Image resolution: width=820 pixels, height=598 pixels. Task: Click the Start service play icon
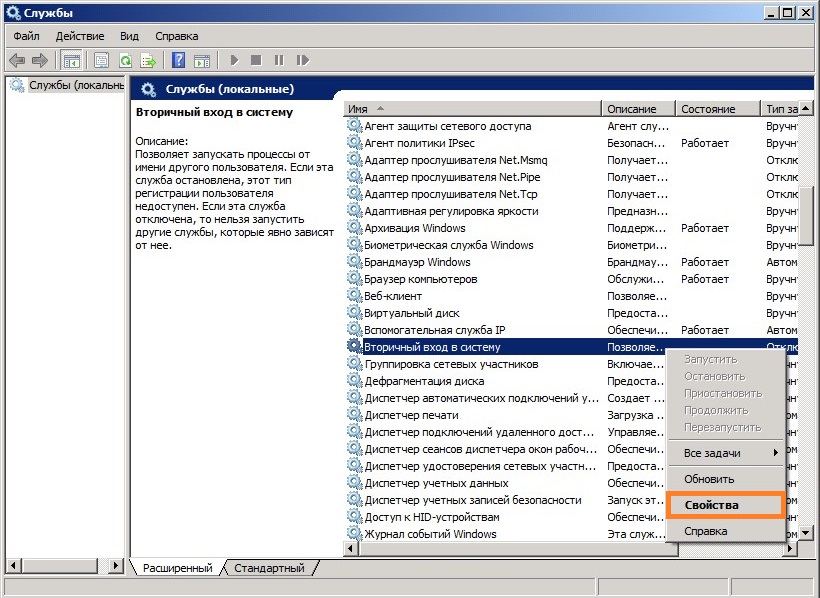pyautogui.click(x=234, y=61)
